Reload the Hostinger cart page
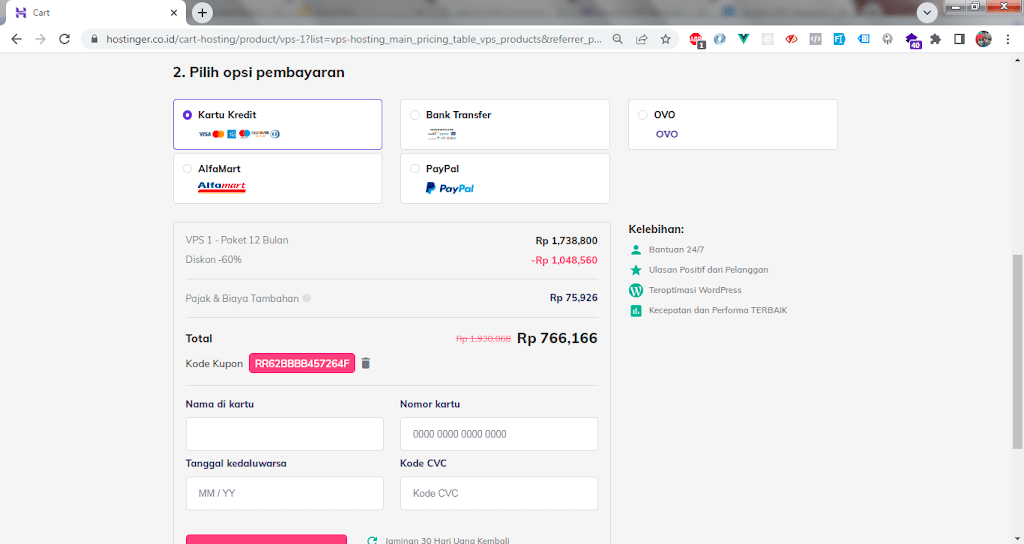This screenshot has width=1024, height=544. coord(64,39)
